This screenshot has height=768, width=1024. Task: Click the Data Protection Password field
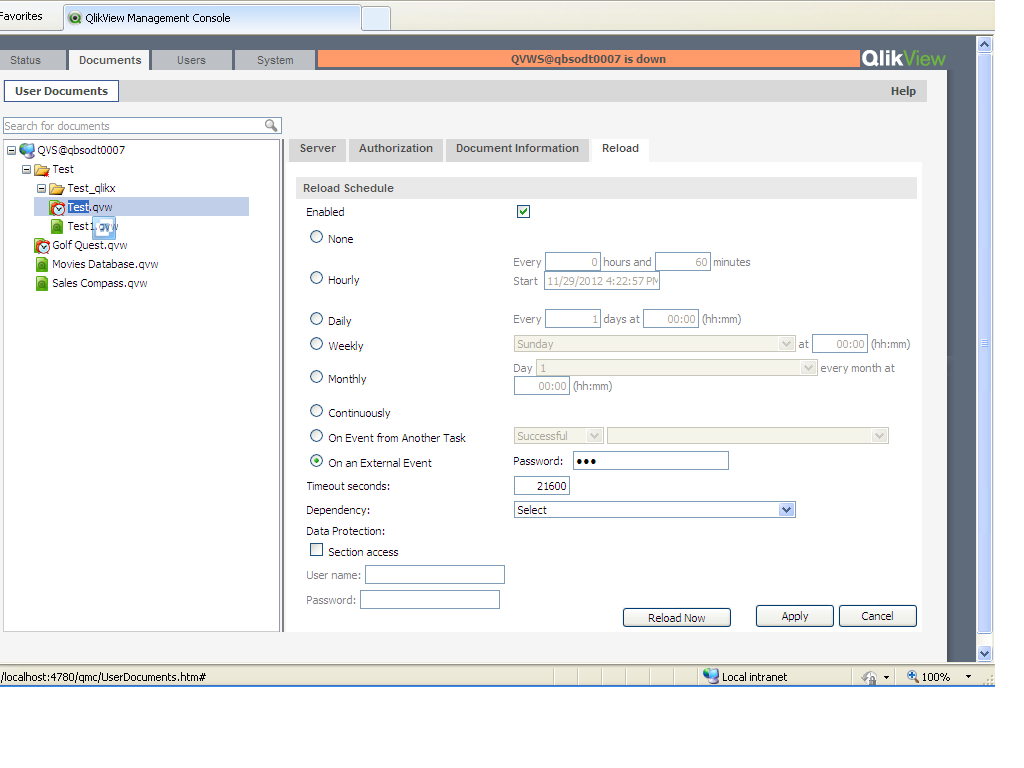430,600
